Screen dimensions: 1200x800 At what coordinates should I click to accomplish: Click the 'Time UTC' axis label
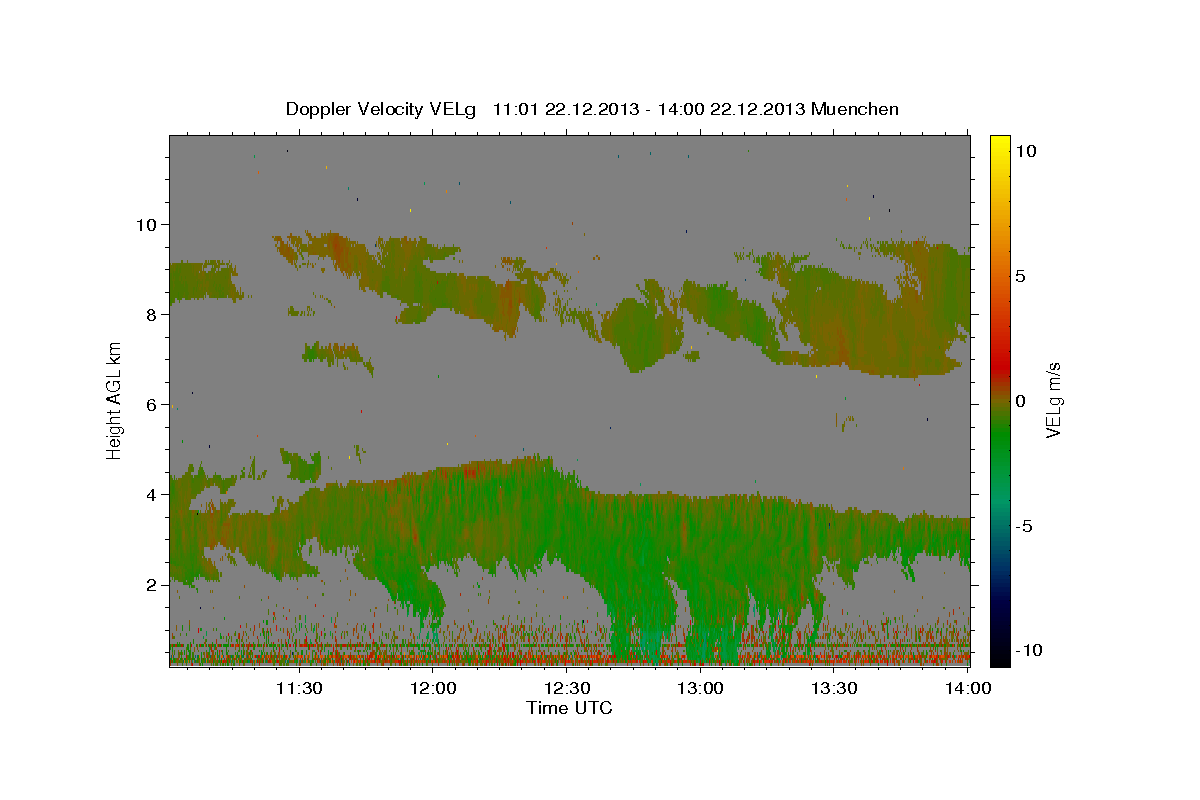coord(569,708)
